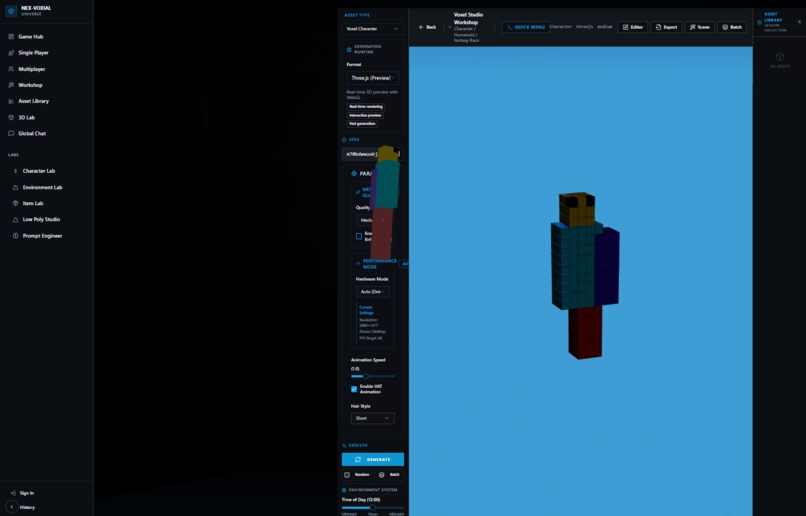Screen dimensions: 806x516
Task: Click the Batch button in the top toolbar
Action: click(732, 27)
